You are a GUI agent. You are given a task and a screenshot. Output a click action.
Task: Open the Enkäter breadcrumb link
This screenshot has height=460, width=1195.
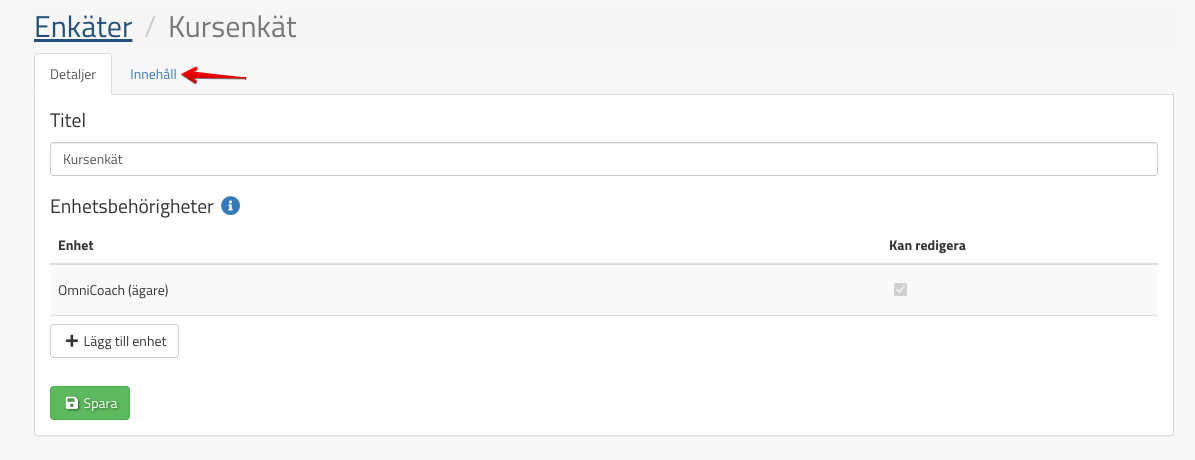83,26
